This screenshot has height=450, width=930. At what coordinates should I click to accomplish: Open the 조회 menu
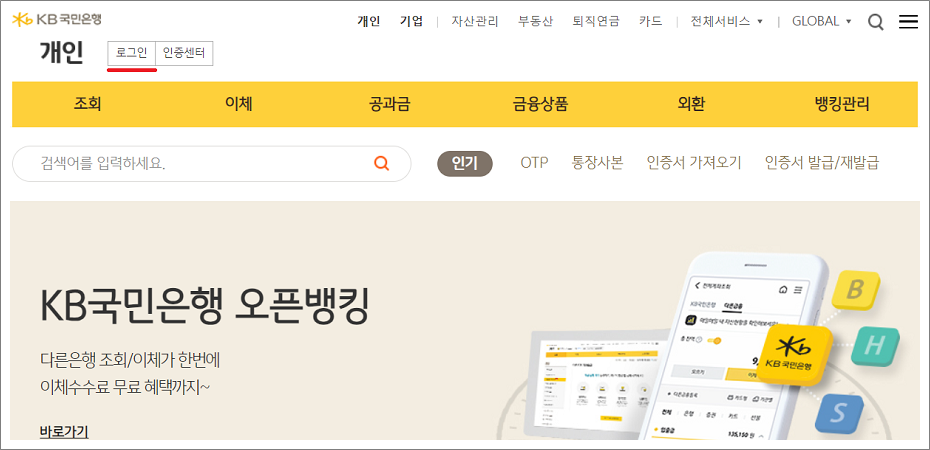pyautogui.click(x=87, y=104)
